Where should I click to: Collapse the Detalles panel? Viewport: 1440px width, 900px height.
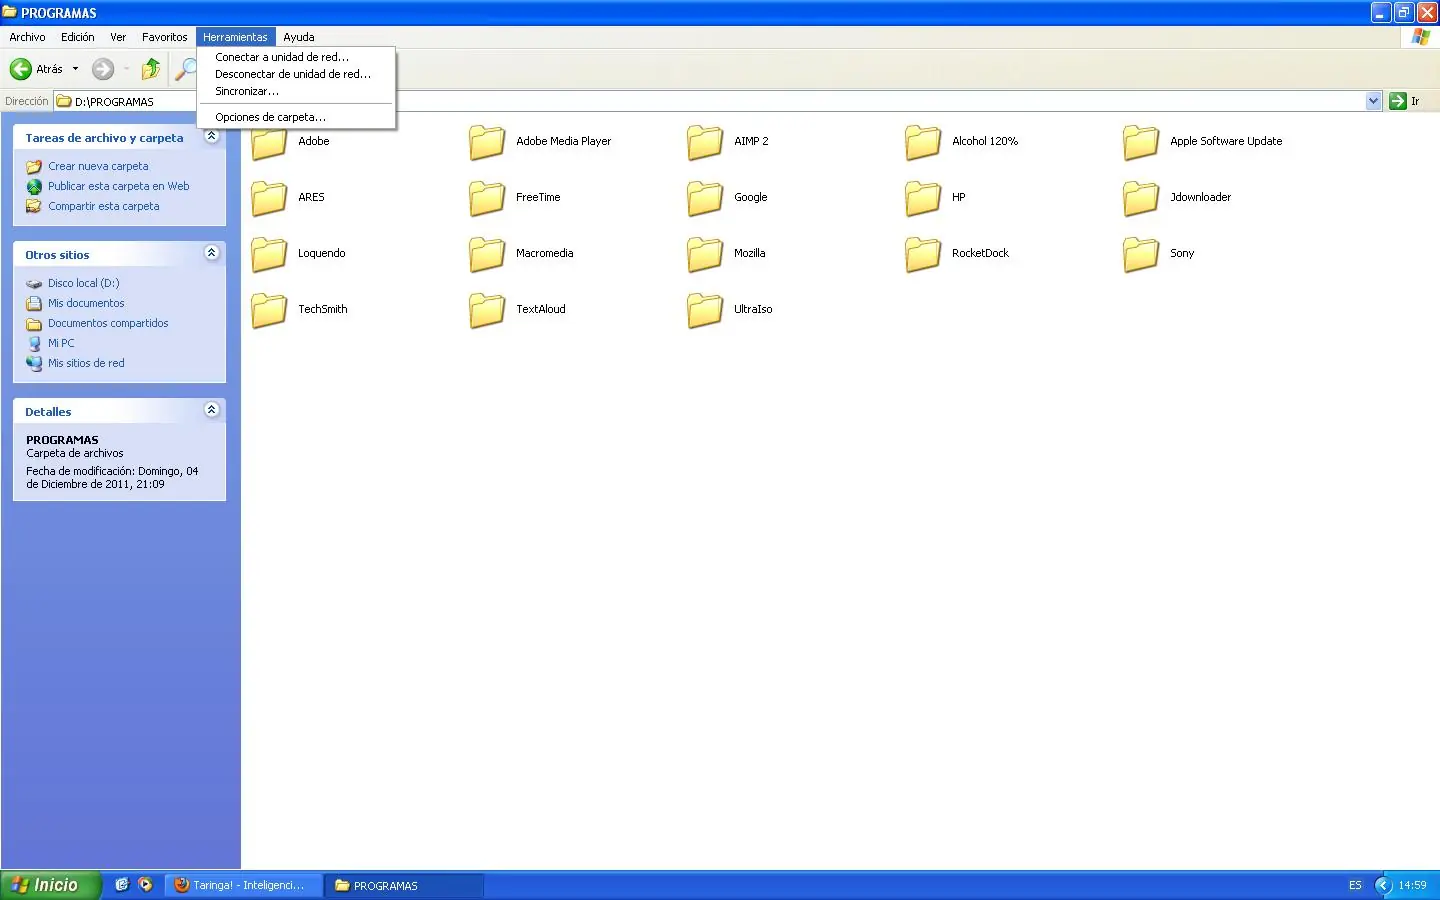click(x=211, y=410)
